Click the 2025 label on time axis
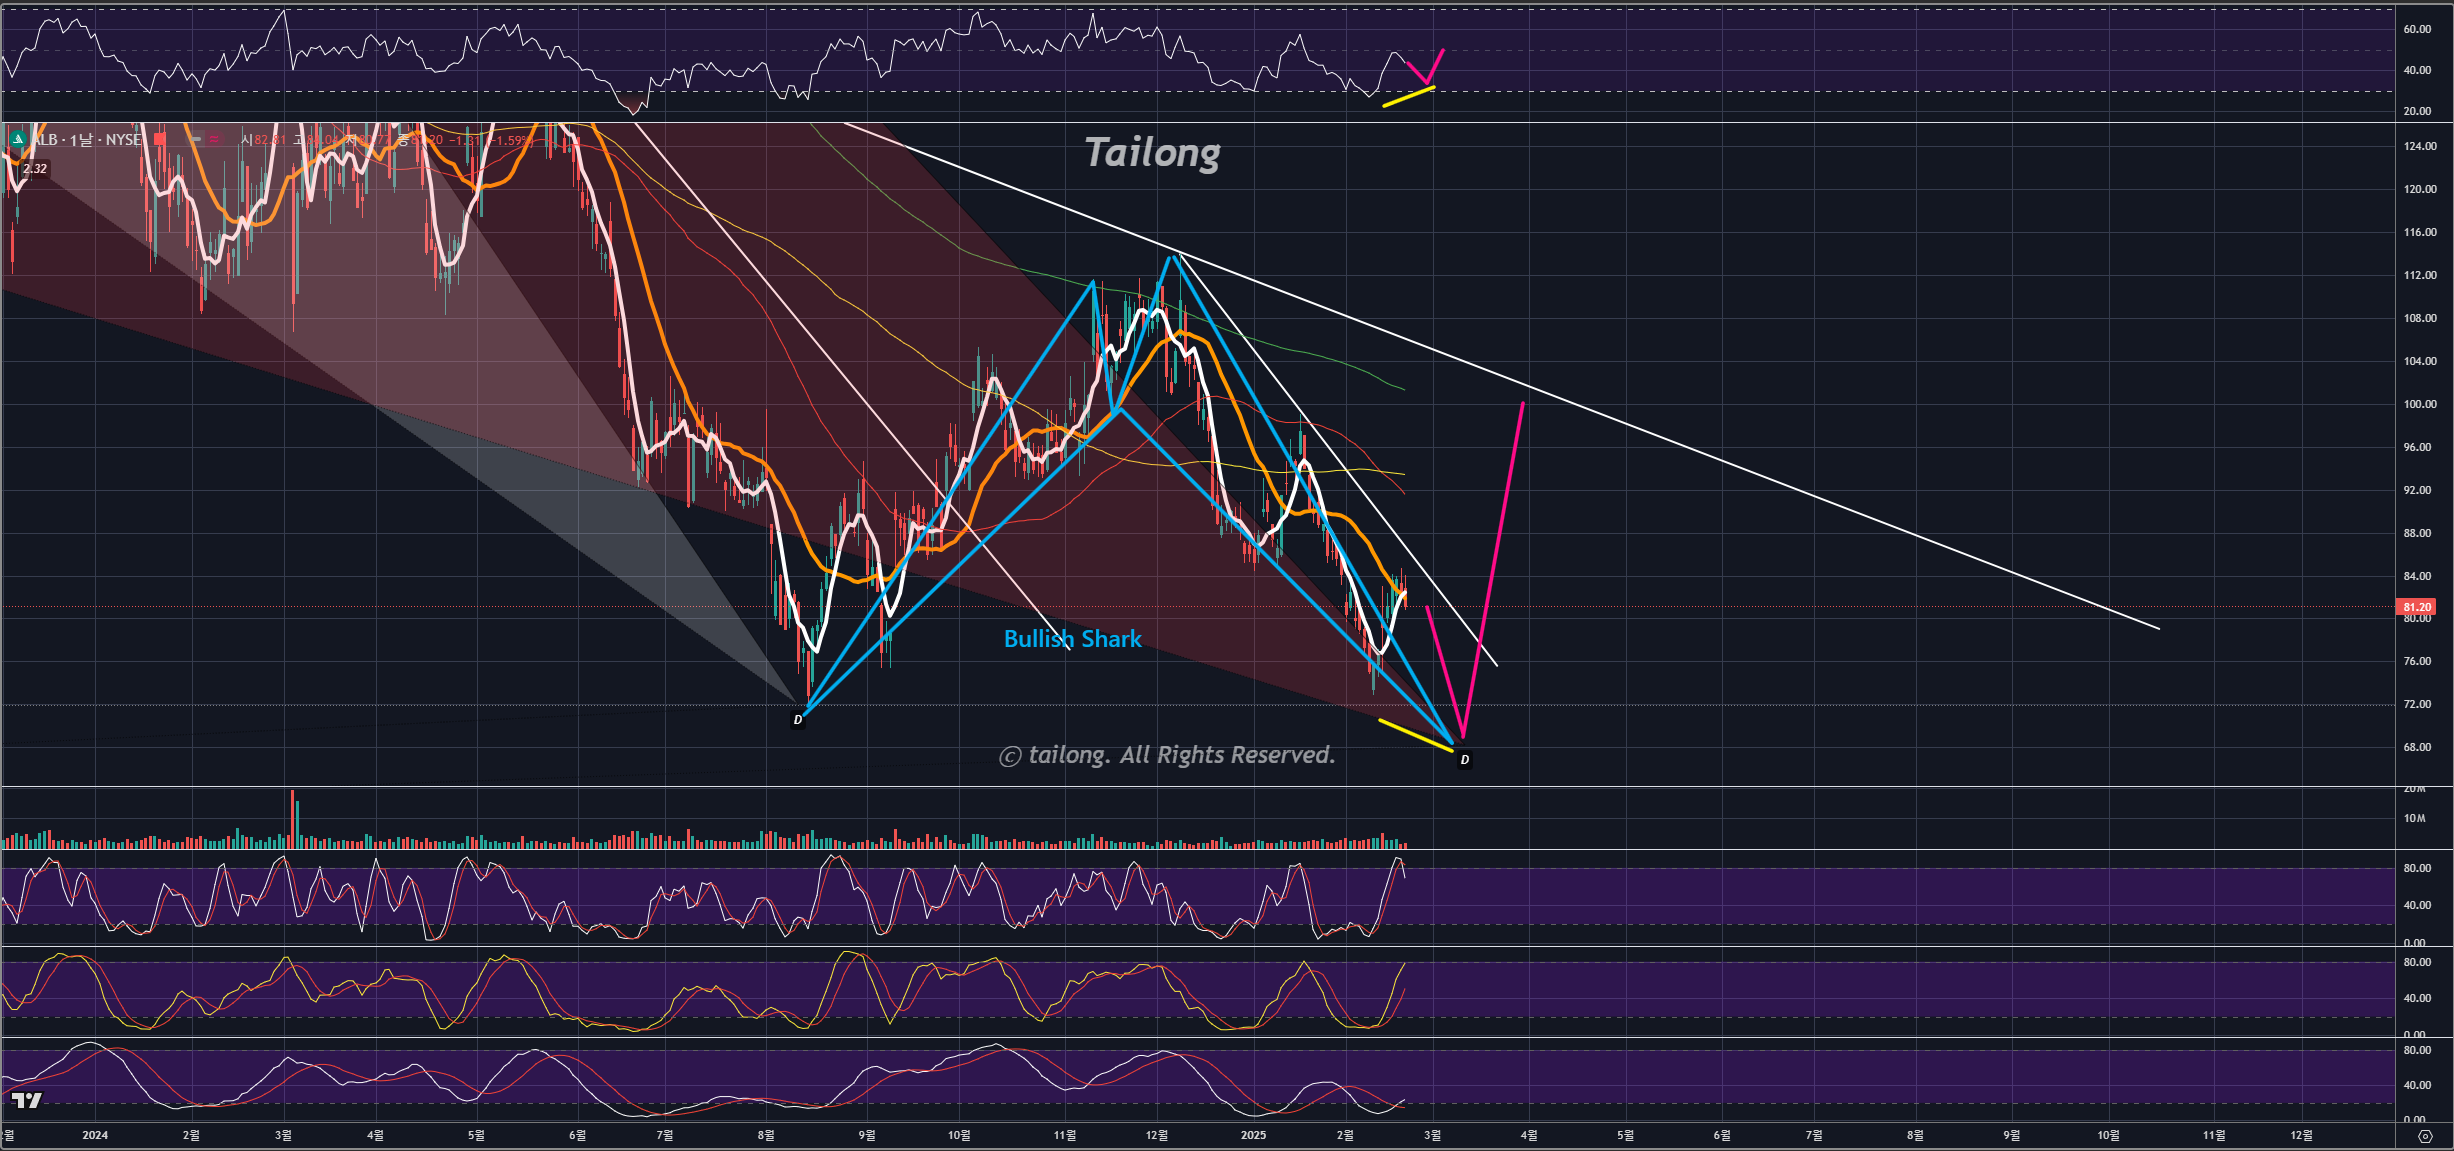The width and height of the screenshot is (2454, 1151). point(1253,1135)
